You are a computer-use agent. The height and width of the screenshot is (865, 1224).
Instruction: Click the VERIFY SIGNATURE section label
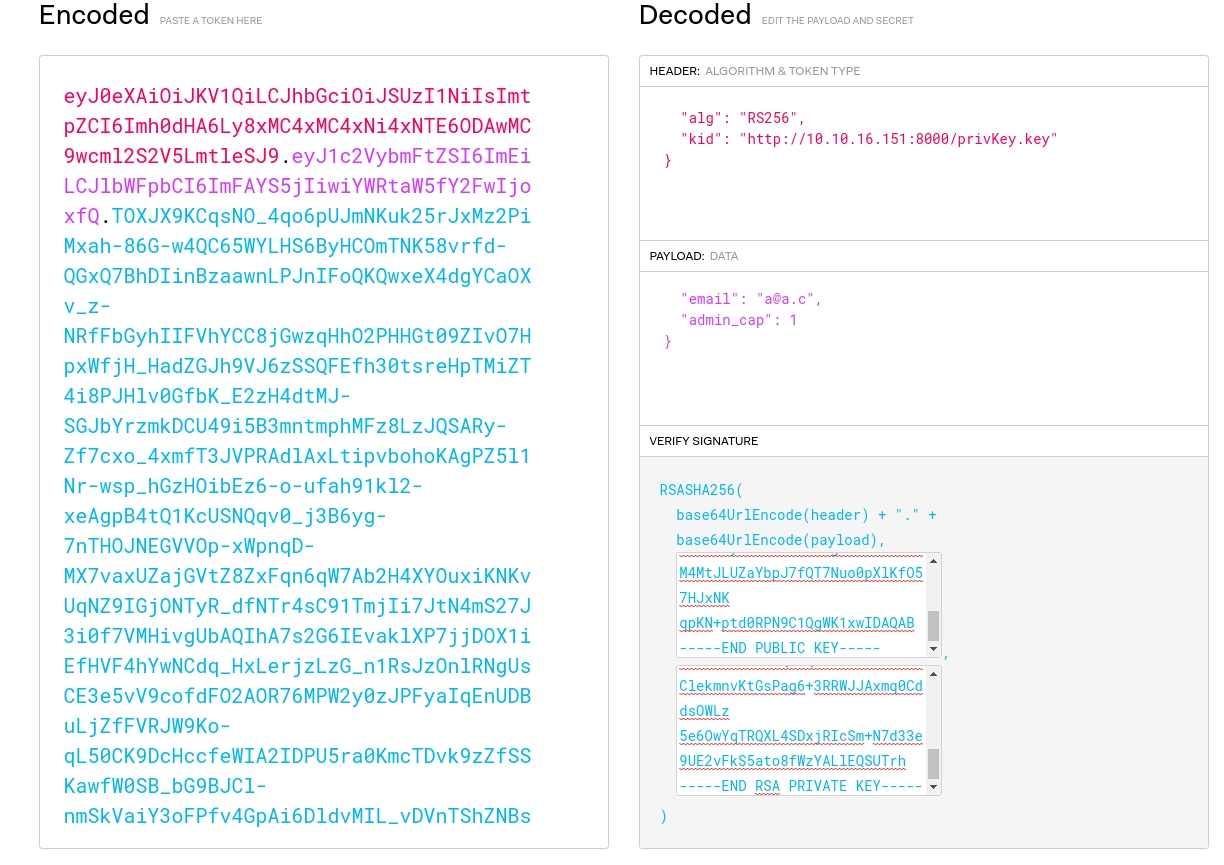point(703,441)
